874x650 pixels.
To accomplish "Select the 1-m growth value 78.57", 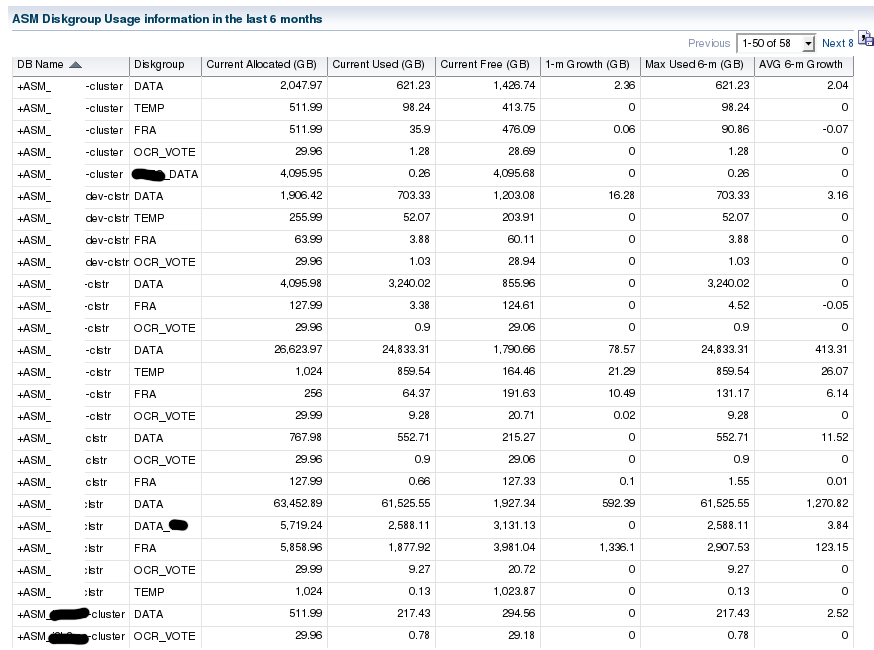I will pyautogui.click(x=621, y=350).
